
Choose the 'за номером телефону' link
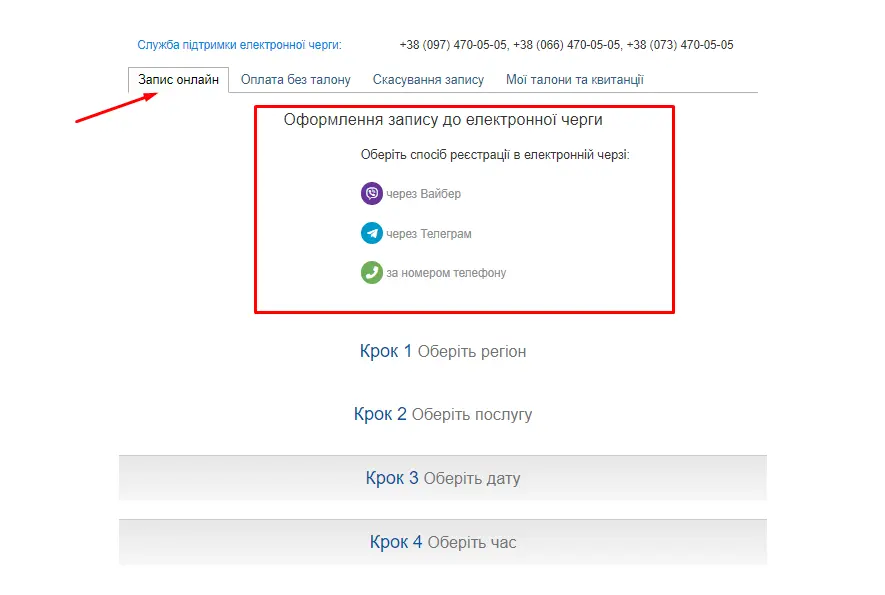coord(446,273)
